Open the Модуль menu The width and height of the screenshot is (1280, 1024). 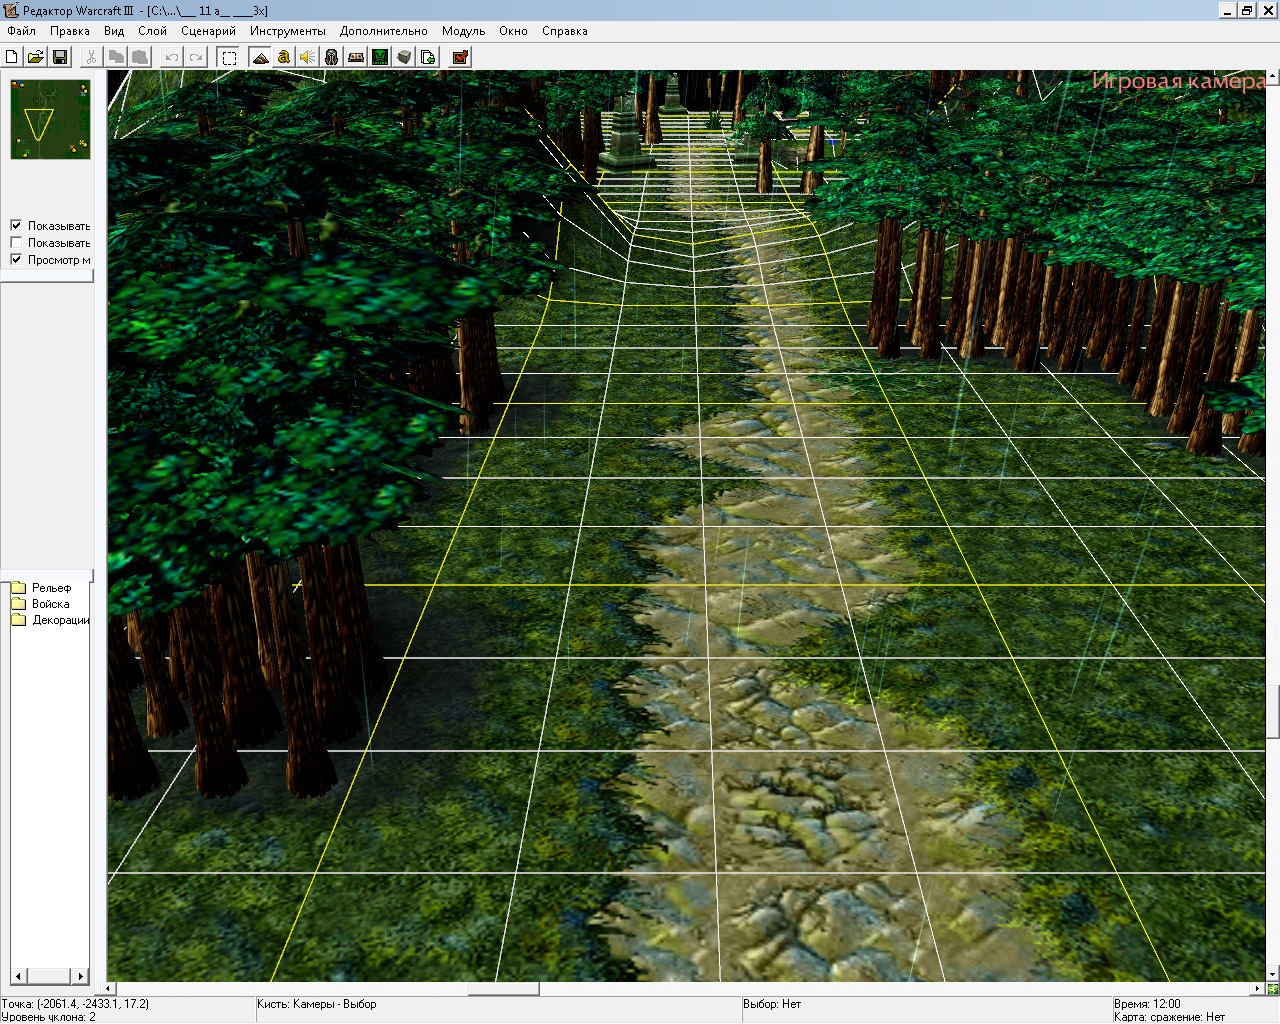(463, 31)
